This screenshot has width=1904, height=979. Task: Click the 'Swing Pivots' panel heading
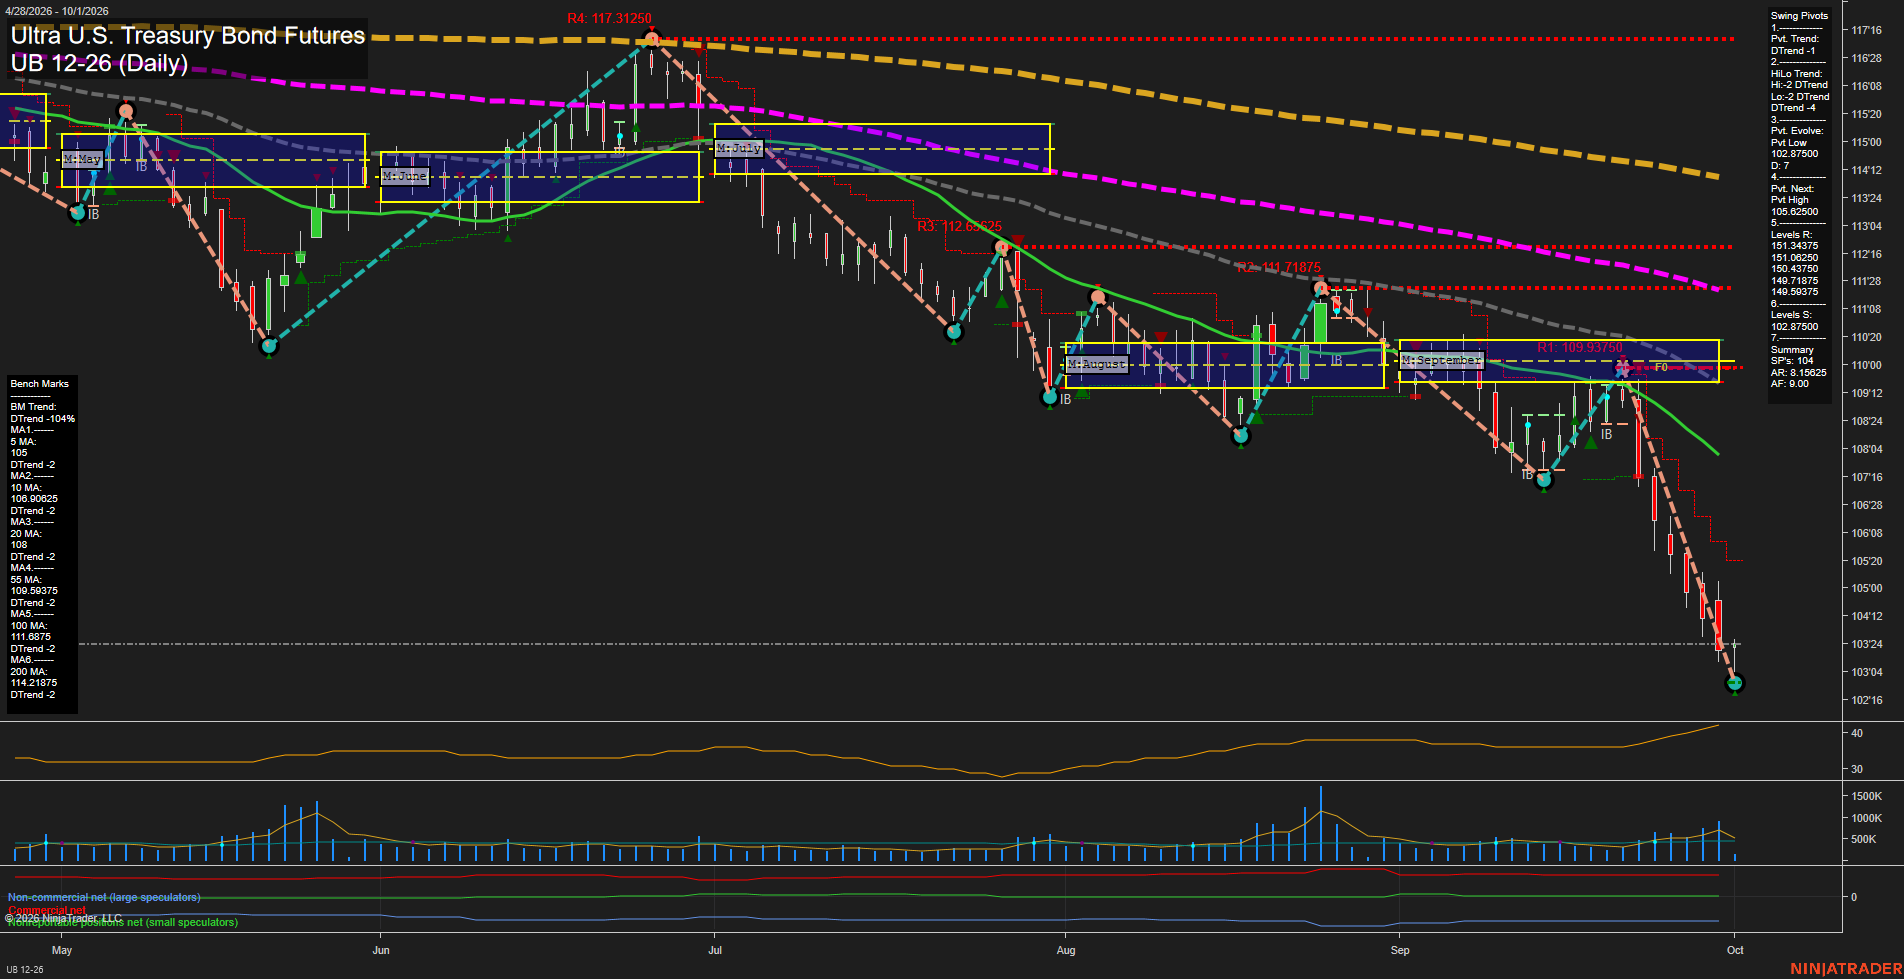[1799, 16]
